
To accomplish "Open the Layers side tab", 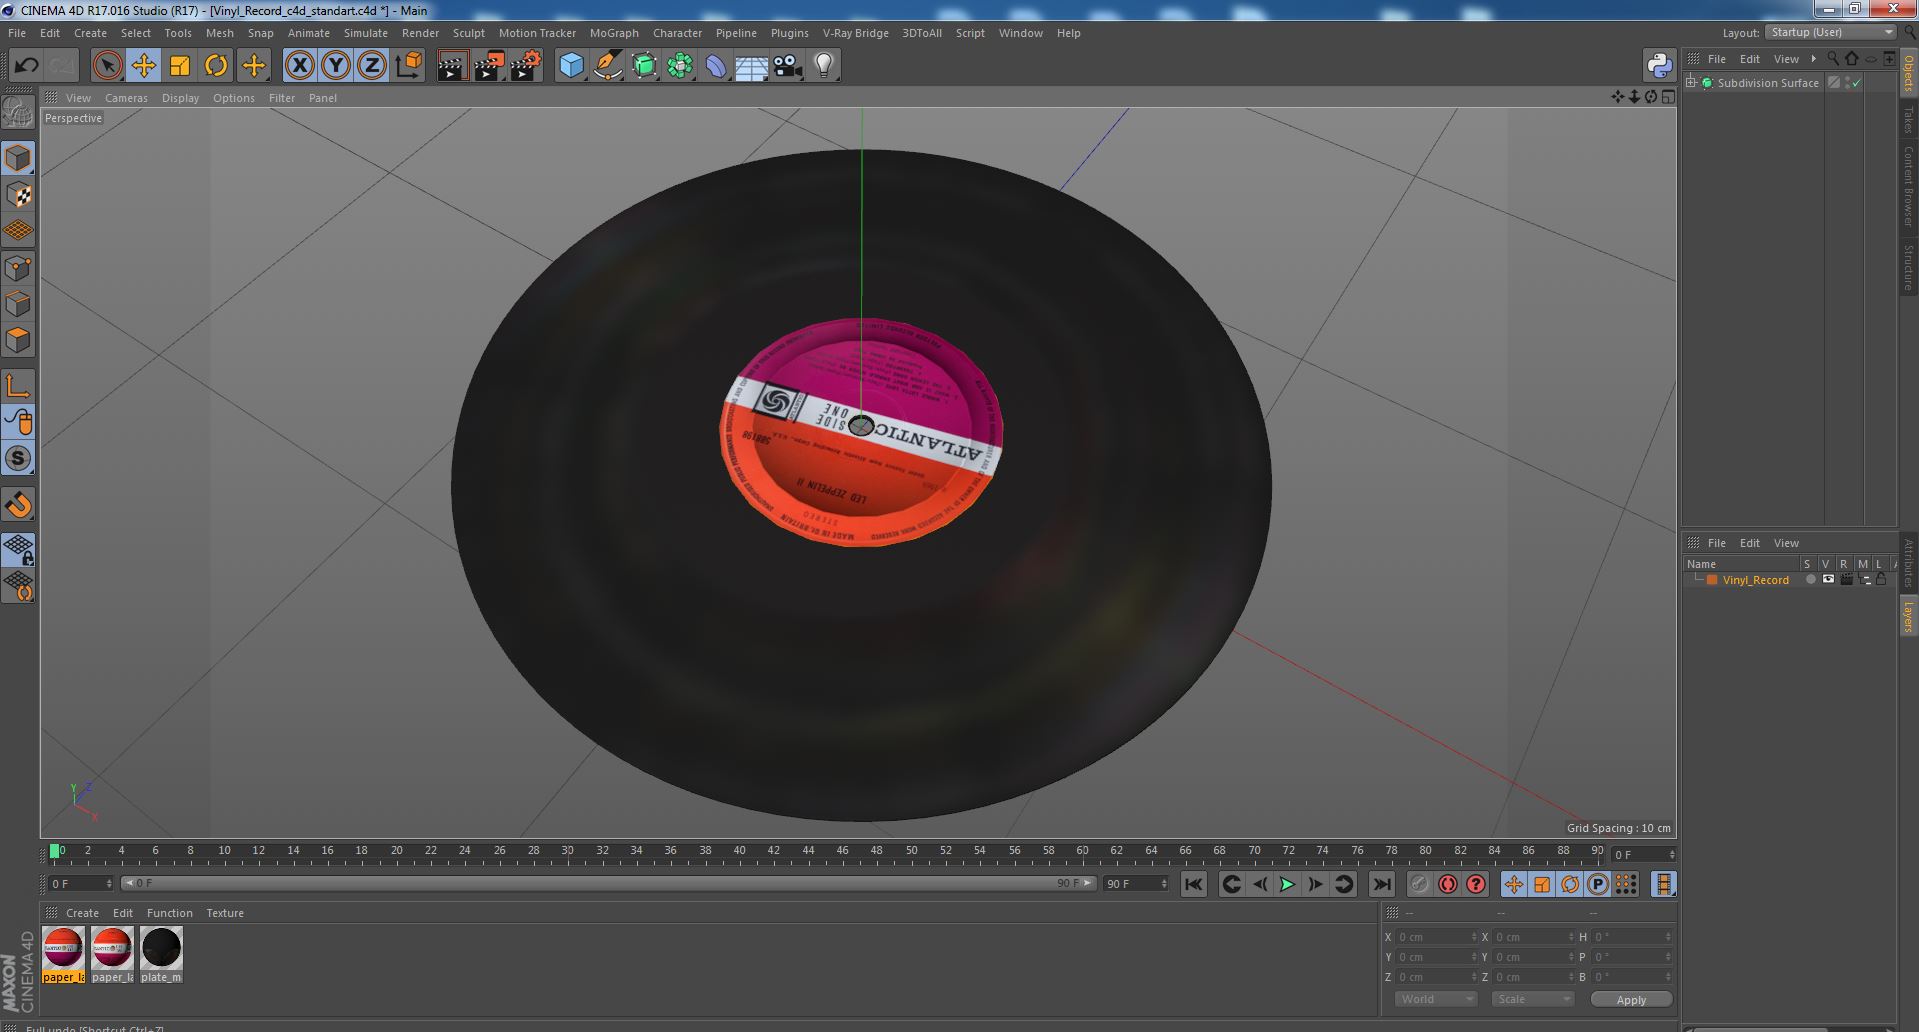I will 1908,617.
